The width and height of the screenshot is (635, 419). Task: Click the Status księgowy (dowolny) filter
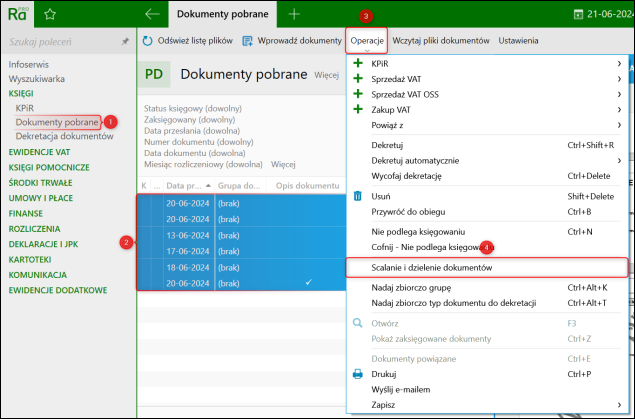click(193, 108)
